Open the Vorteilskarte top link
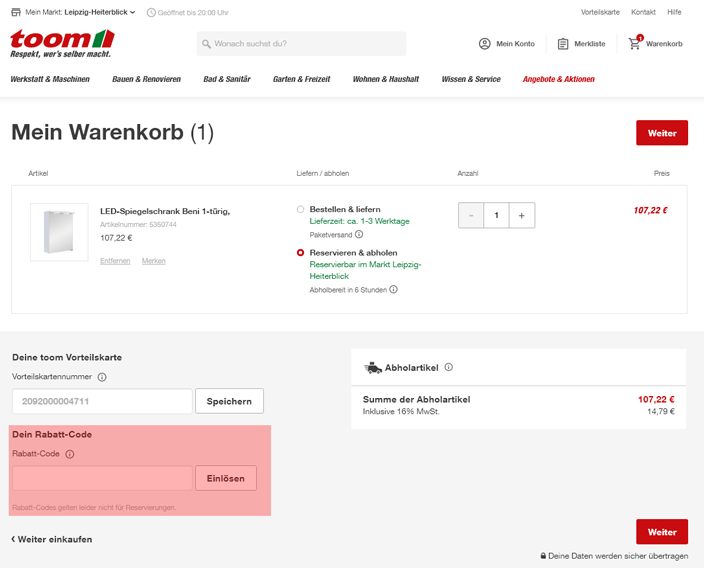 coord(600,12)
